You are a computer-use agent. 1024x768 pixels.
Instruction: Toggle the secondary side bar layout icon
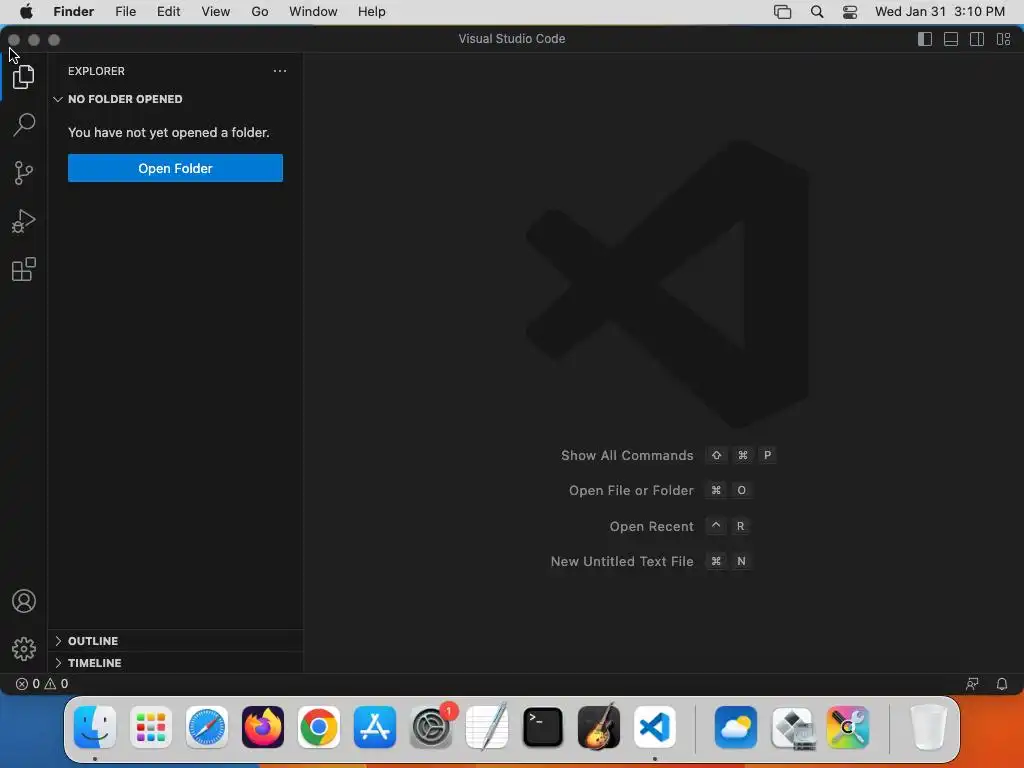[x=977, y=39]
